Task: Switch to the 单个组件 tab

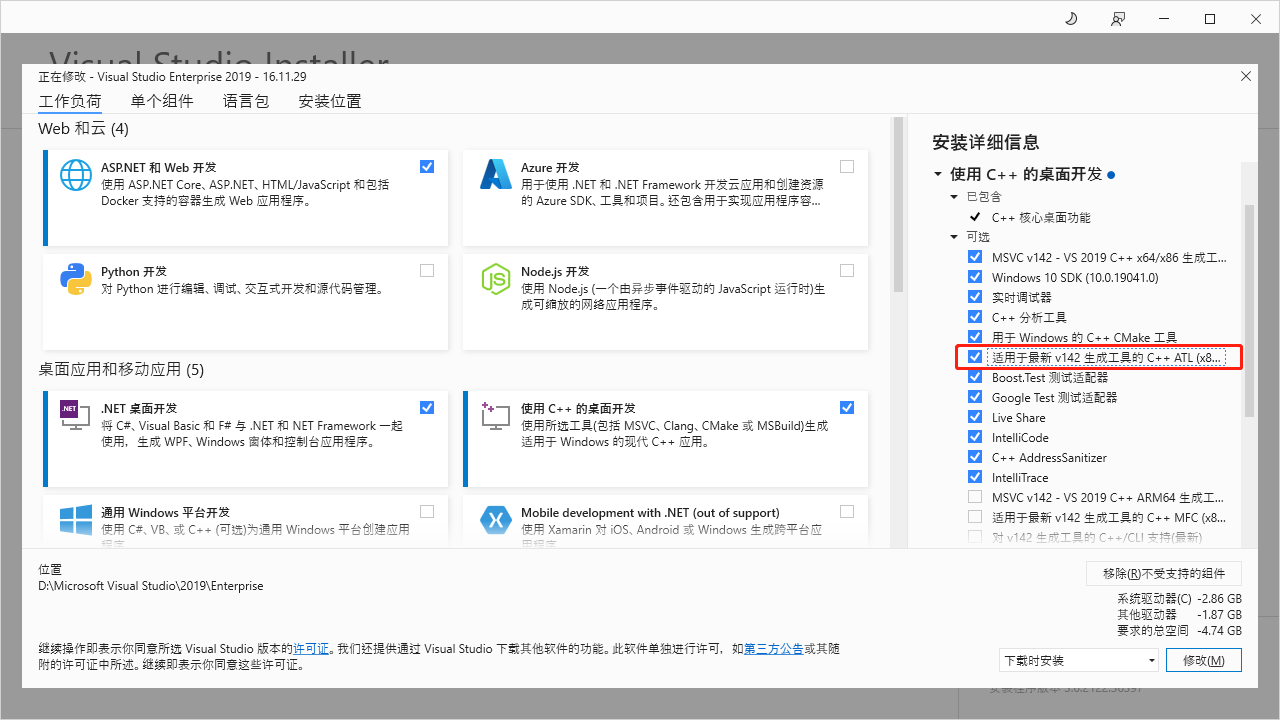Action: pos(161,101)
